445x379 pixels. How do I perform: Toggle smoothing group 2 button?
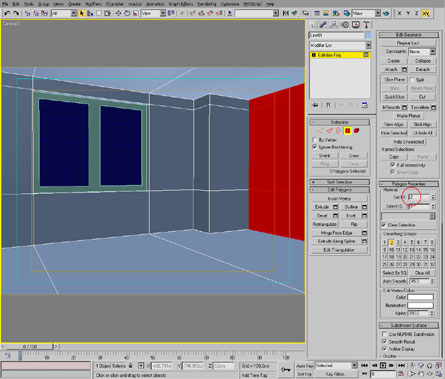[392, 242]
